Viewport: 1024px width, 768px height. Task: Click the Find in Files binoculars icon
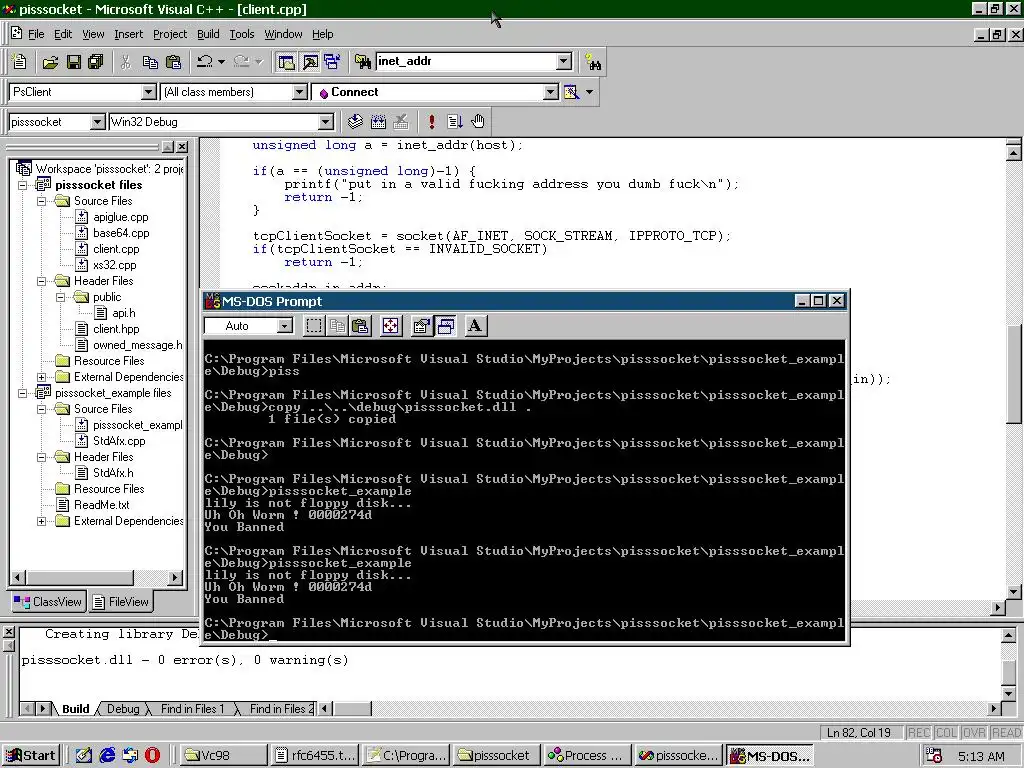click(363, 62)
